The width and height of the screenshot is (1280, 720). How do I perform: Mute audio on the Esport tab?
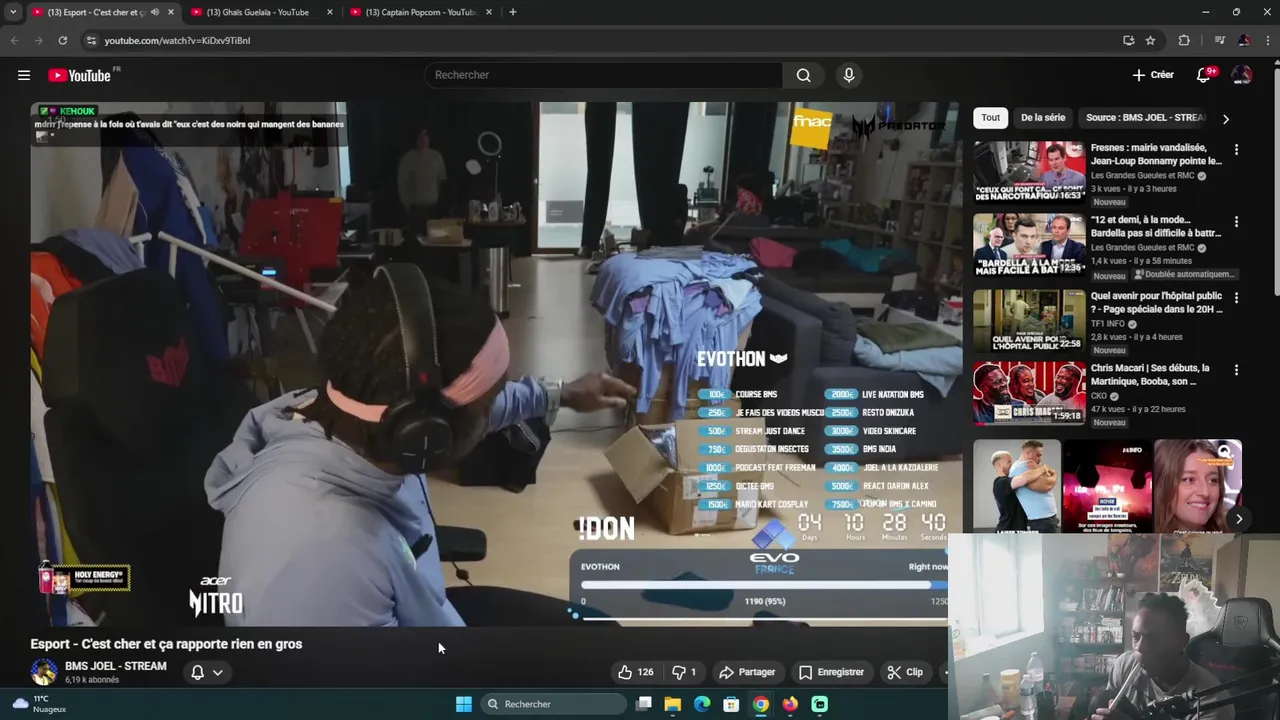click(154, 12)
